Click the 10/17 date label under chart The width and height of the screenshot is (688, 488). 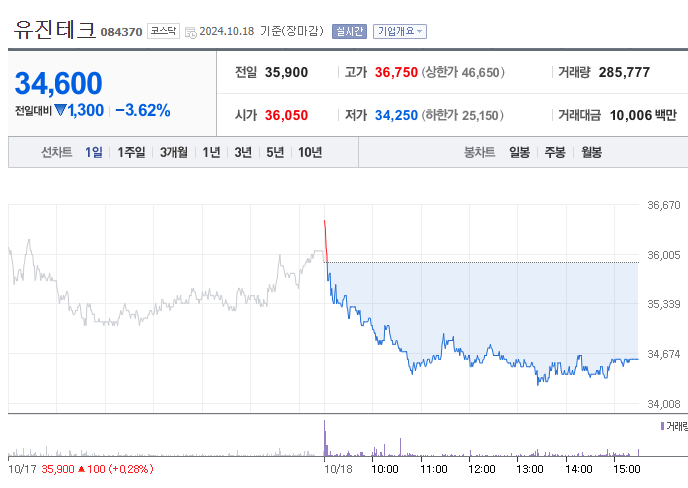click(22, 469)
